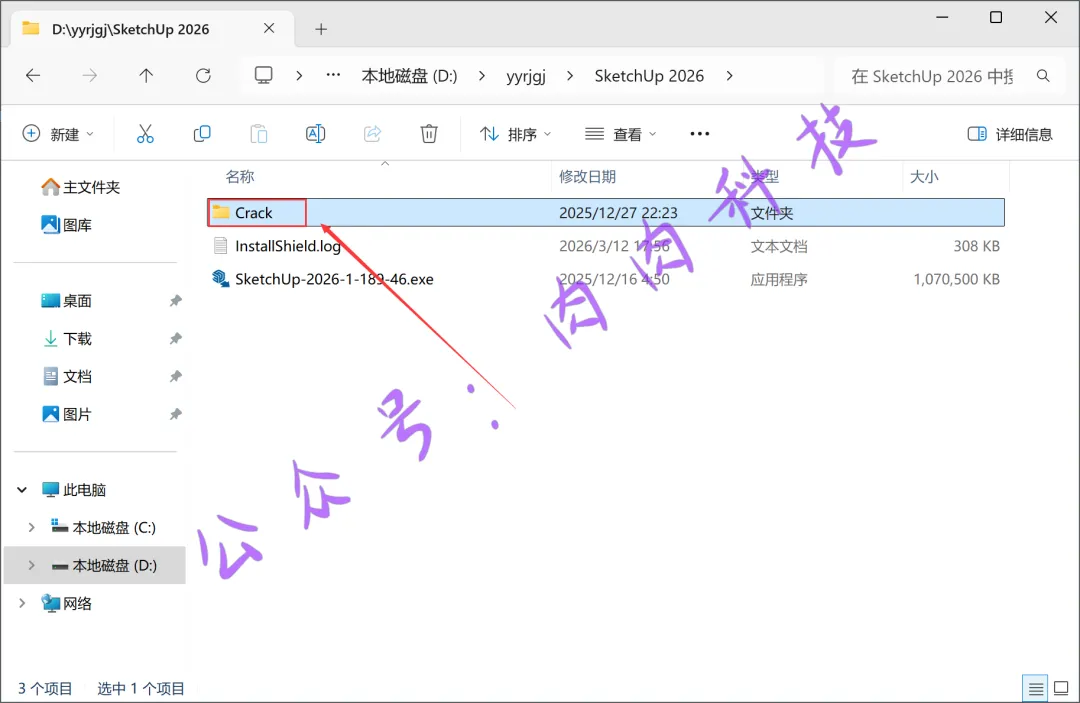Screen dimensions: 1080x703
Task: Open the 新建 (New) dropdown
Action: [x=58, y=134]
